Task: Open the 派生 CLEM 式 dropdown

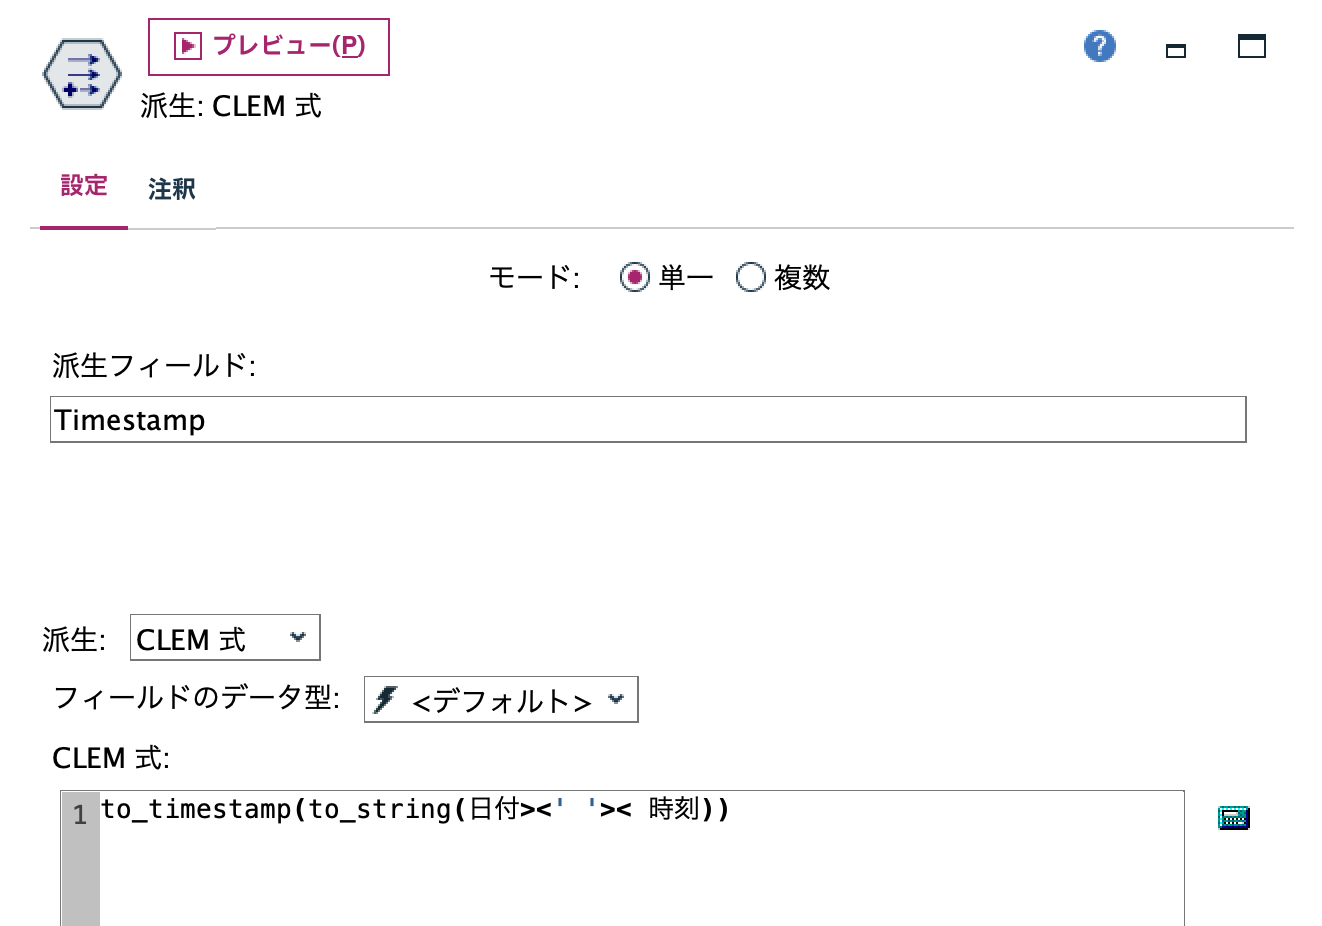Action: [224, 637]
